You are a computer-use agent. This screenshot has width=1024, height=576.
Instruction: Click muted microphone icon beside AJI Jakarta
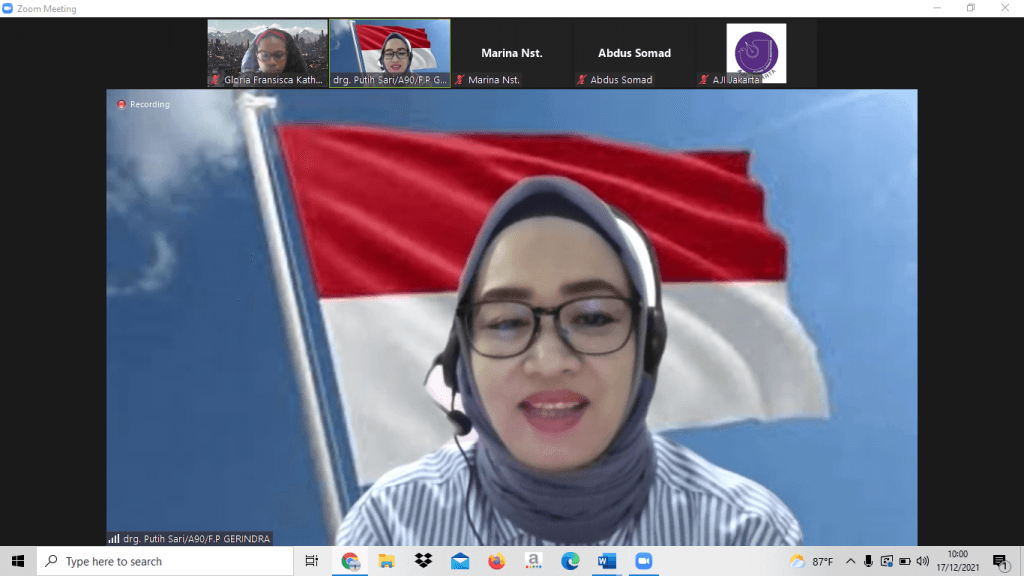(x=703, y=80)
